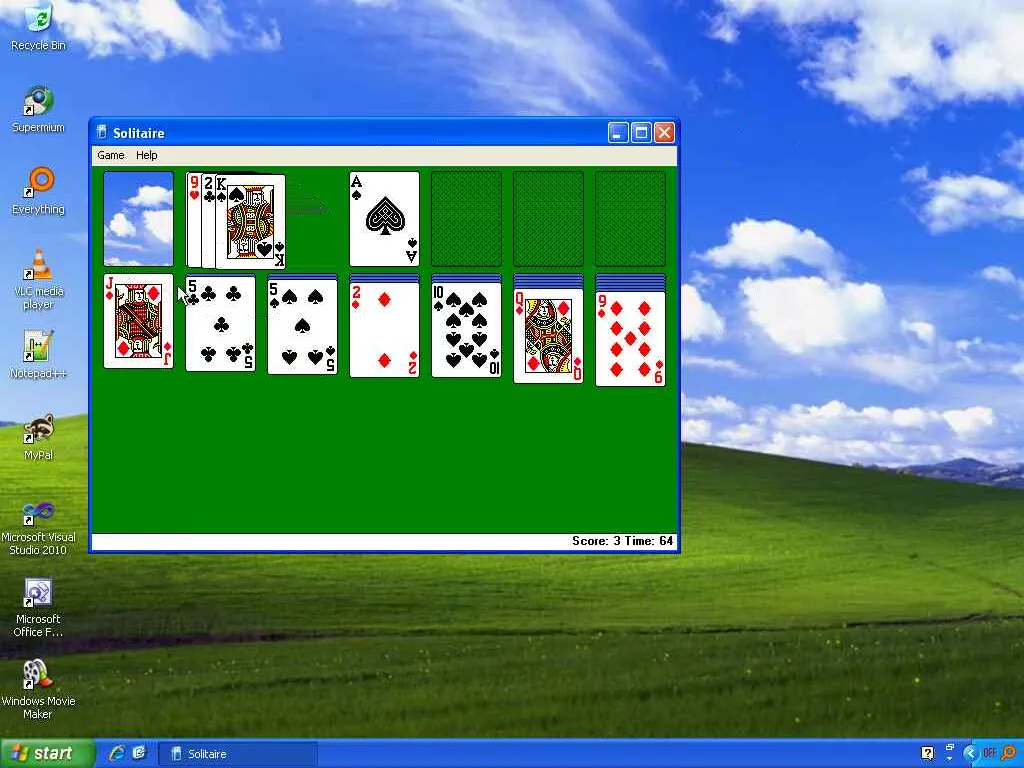Click the Ace of Spades on the foundation

tap(385, 219)
